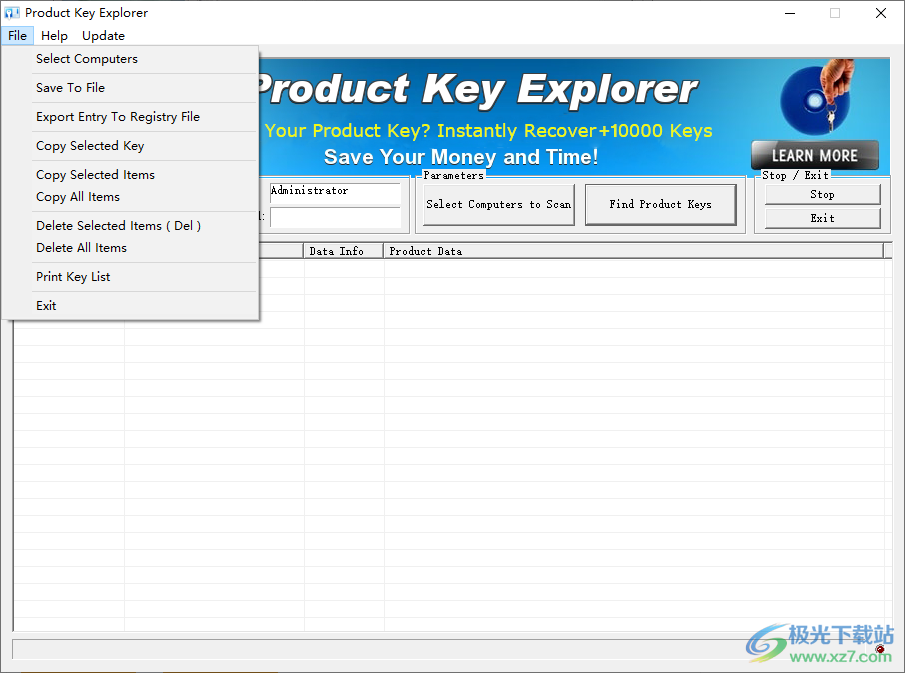
Task: Click the Select Computers to Scan button
Action: coord(499,204)
